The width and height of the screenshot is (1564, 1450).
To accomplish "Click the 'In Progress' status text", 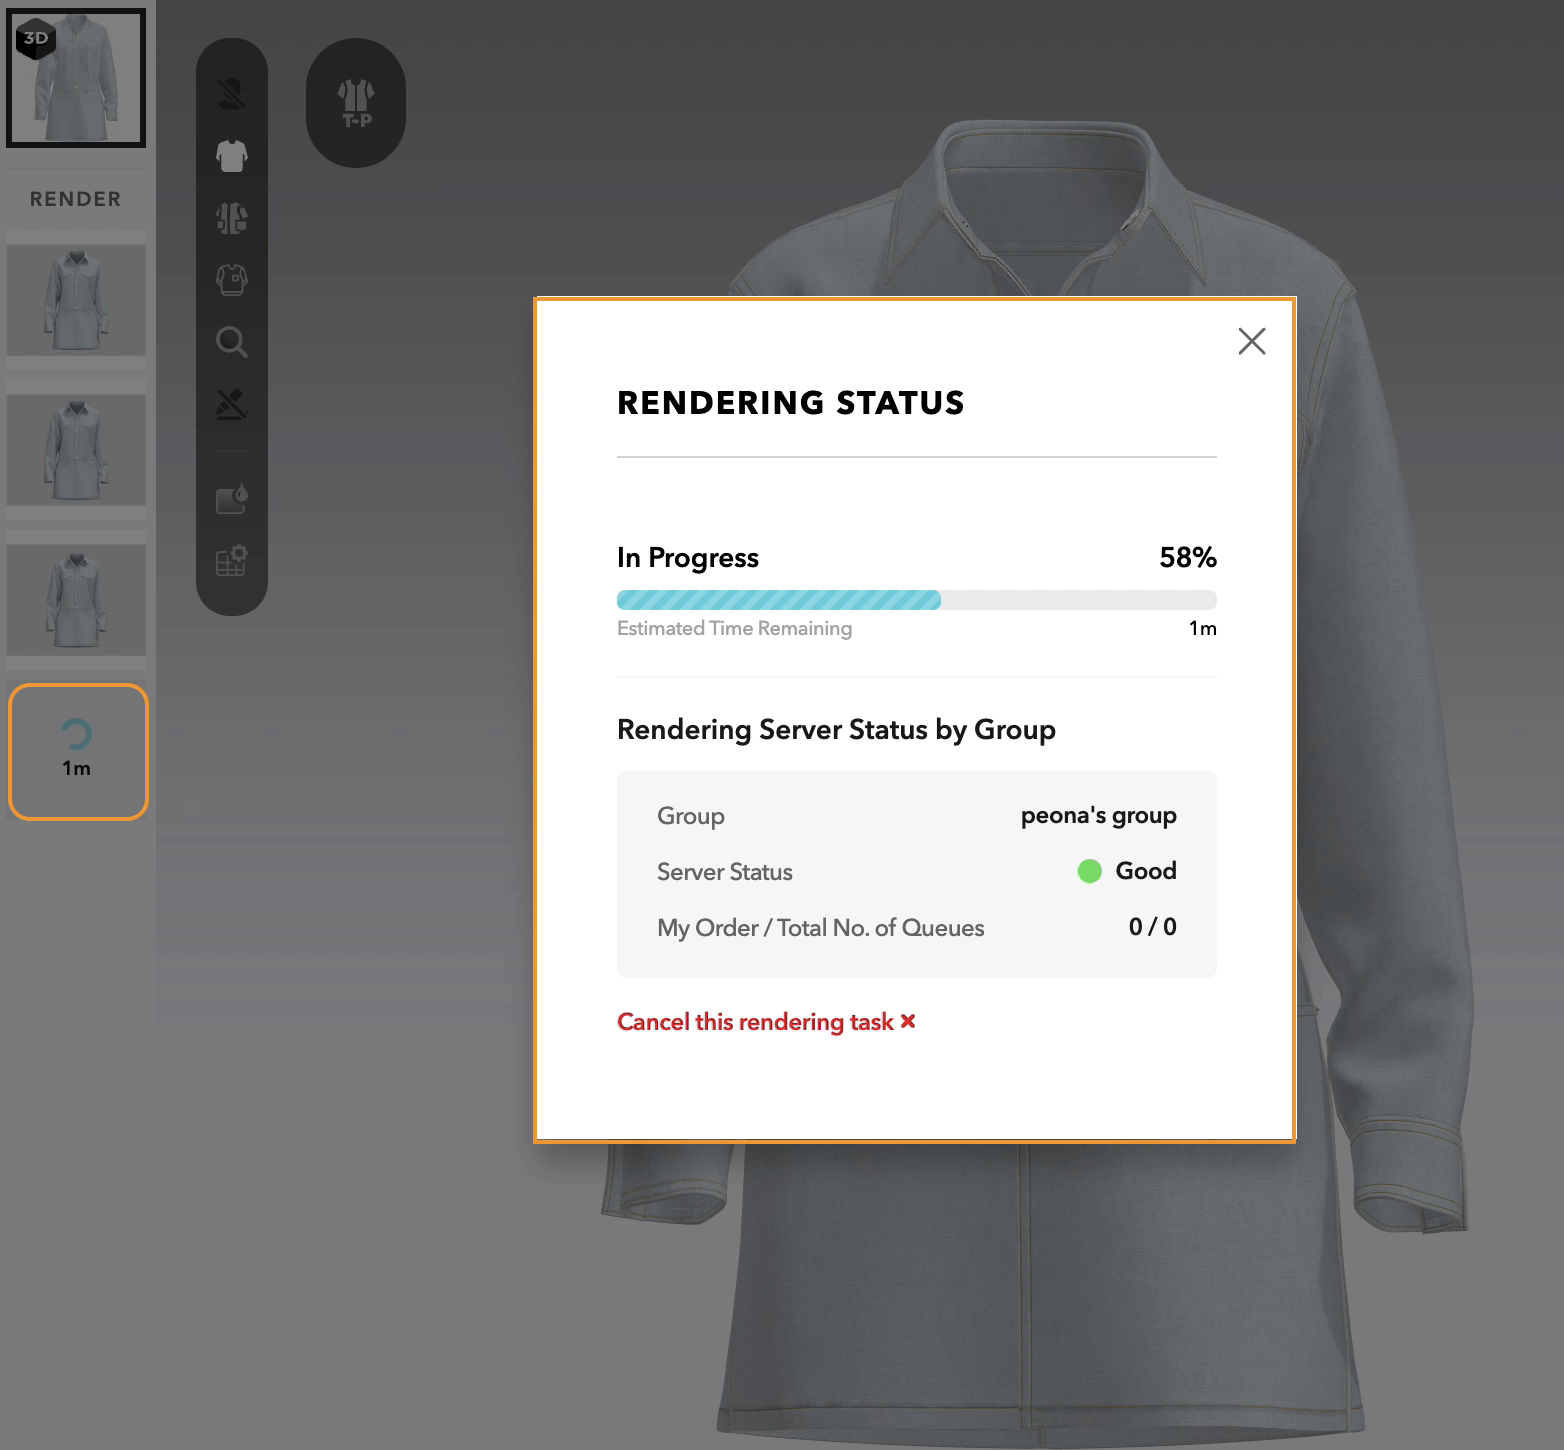I will pyautogui.click(x=688, y=558).
